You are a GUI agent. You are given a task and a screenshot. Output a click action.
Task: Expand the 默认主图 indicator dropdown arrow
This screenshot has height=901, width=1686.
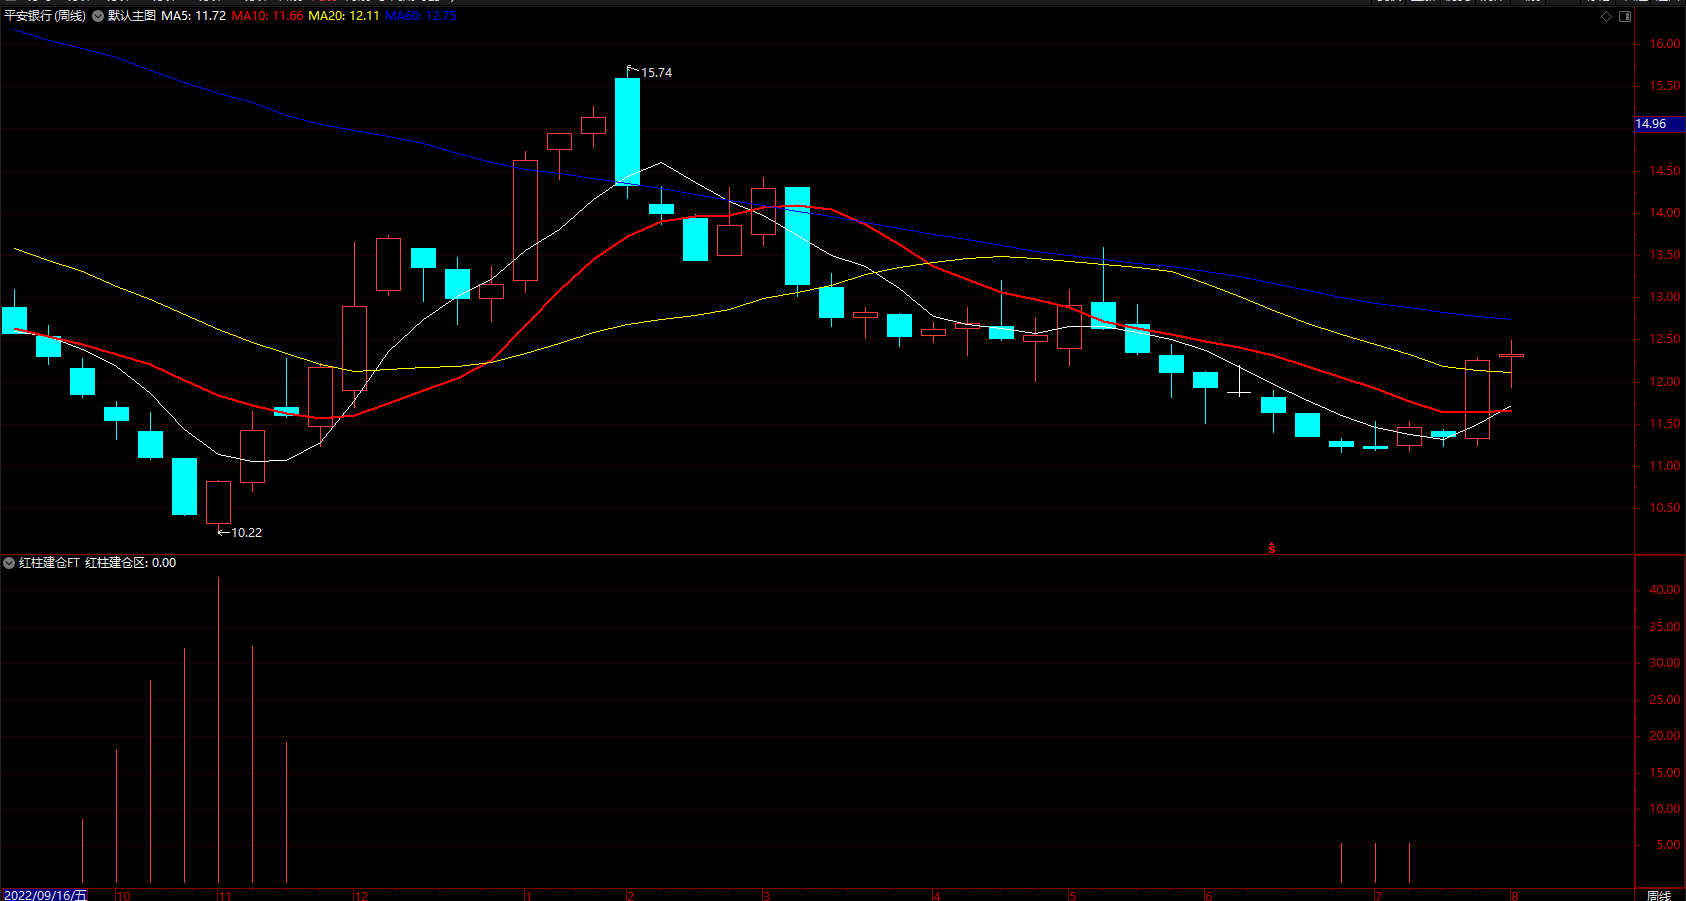(x=99, y=16)
